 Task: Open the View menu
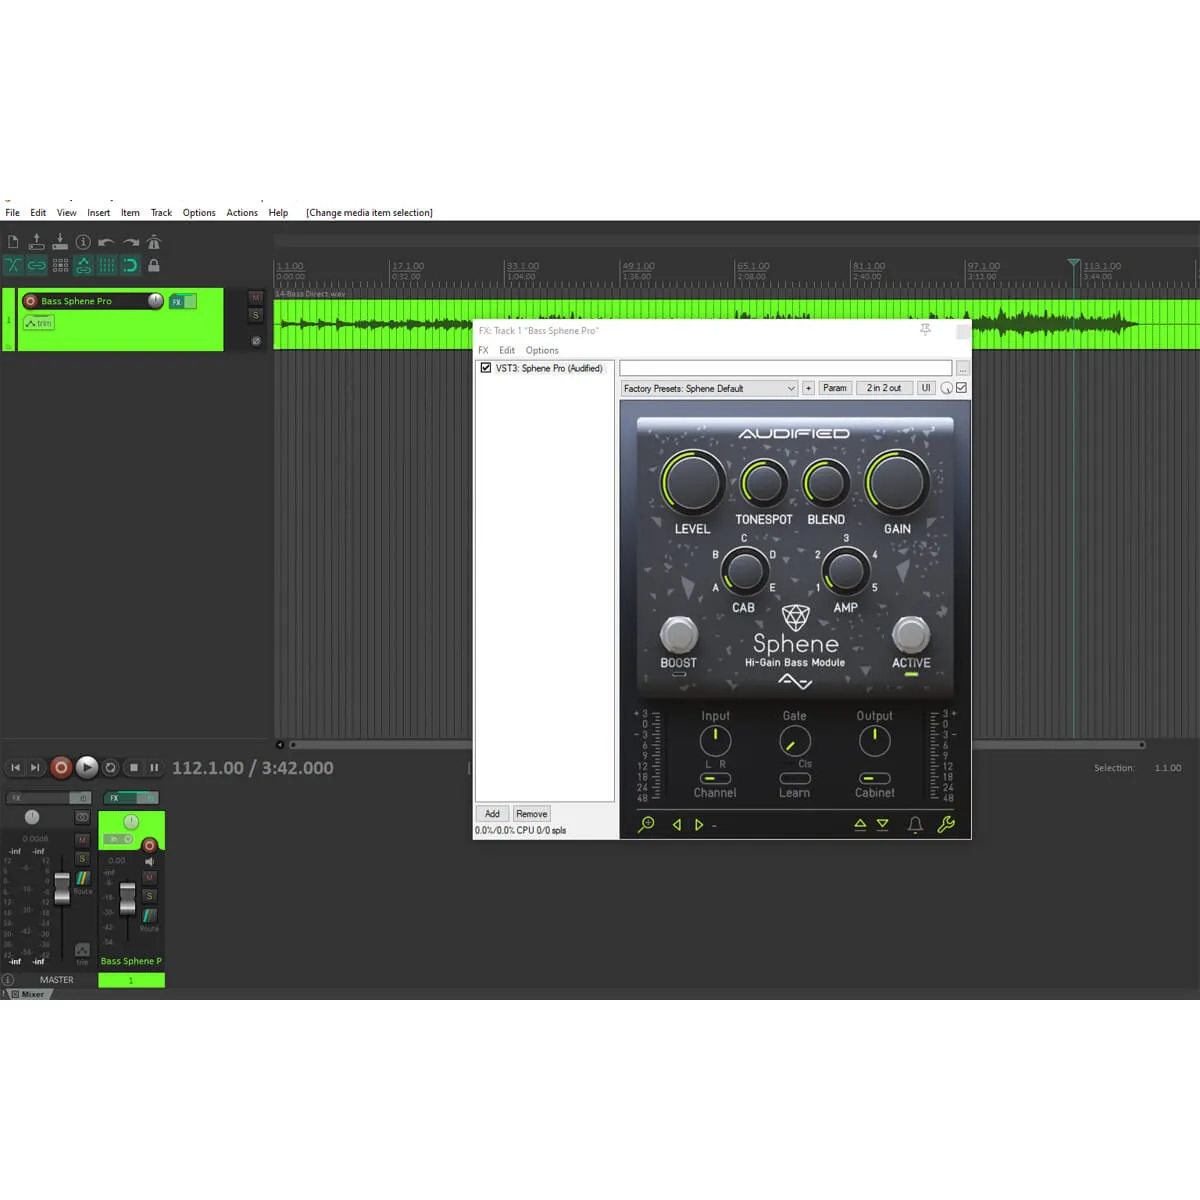(x=66, y=212)
